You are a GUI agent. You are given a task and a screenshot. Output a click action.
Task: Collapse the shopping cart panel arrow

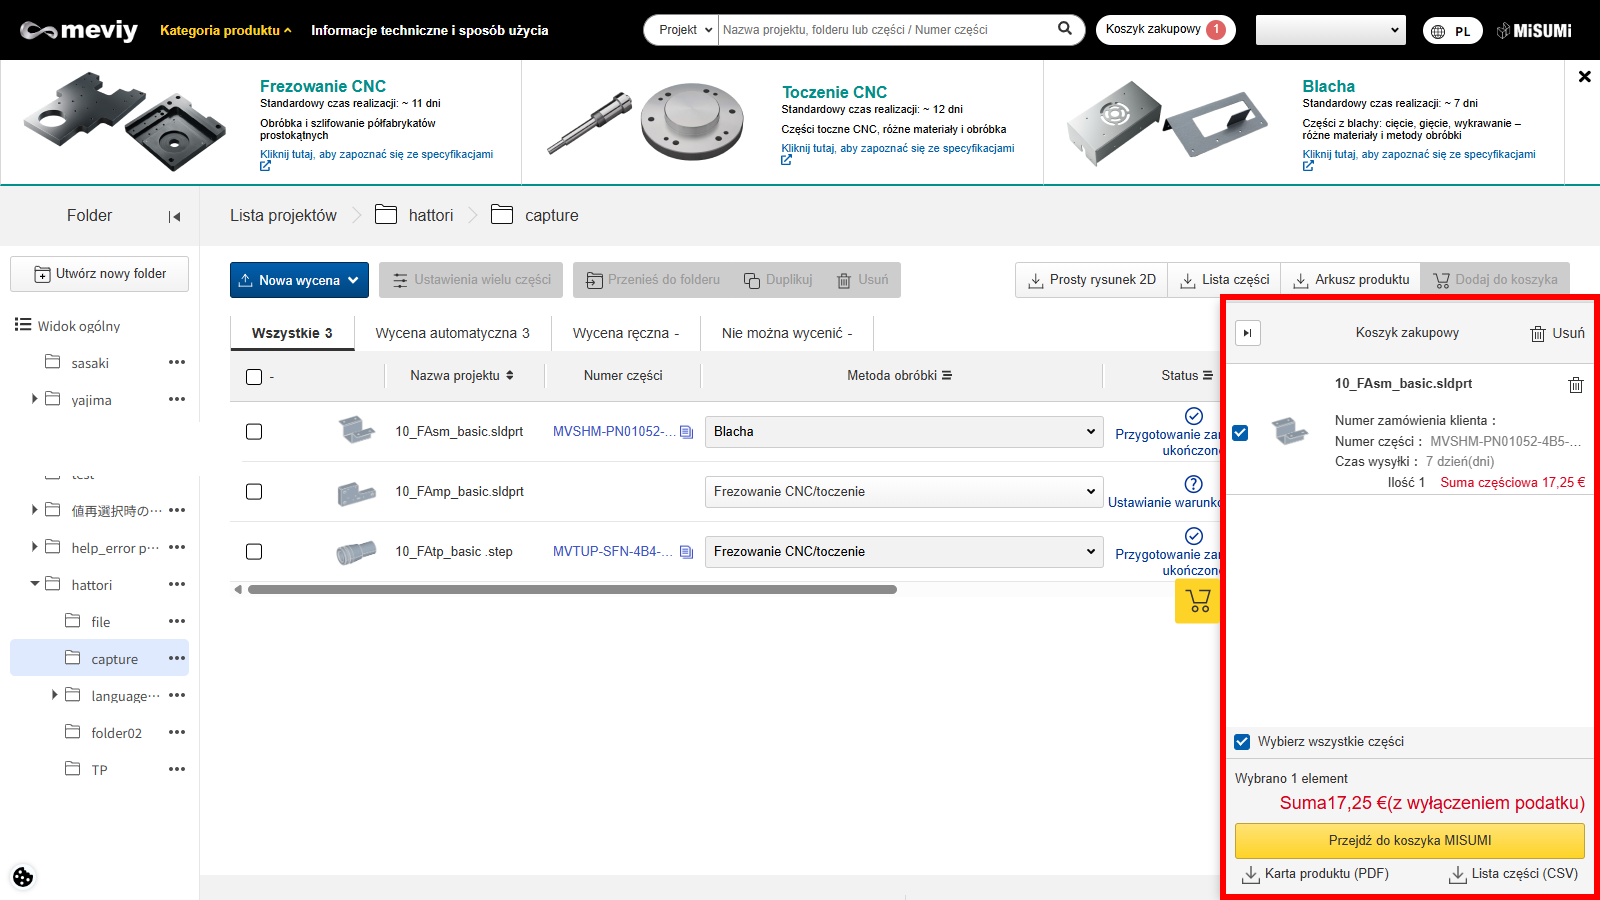pos(1247,333)
